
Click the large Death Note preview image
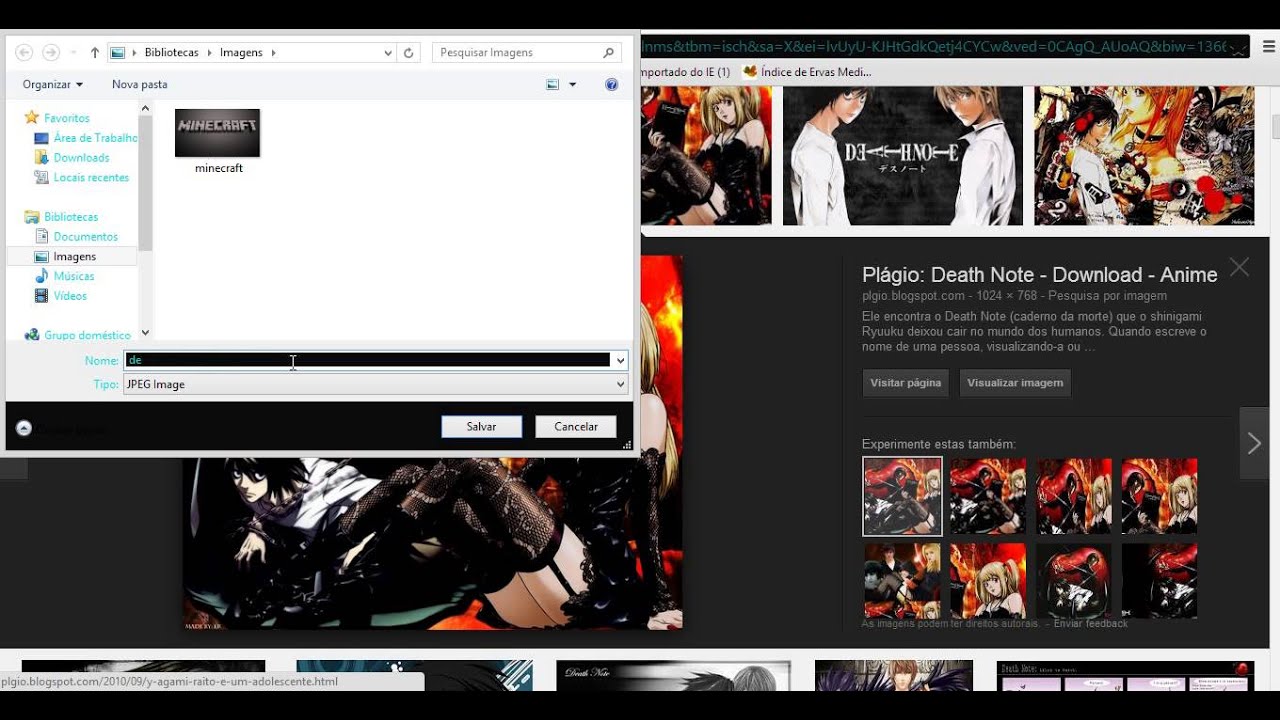(x=432, y=542)
